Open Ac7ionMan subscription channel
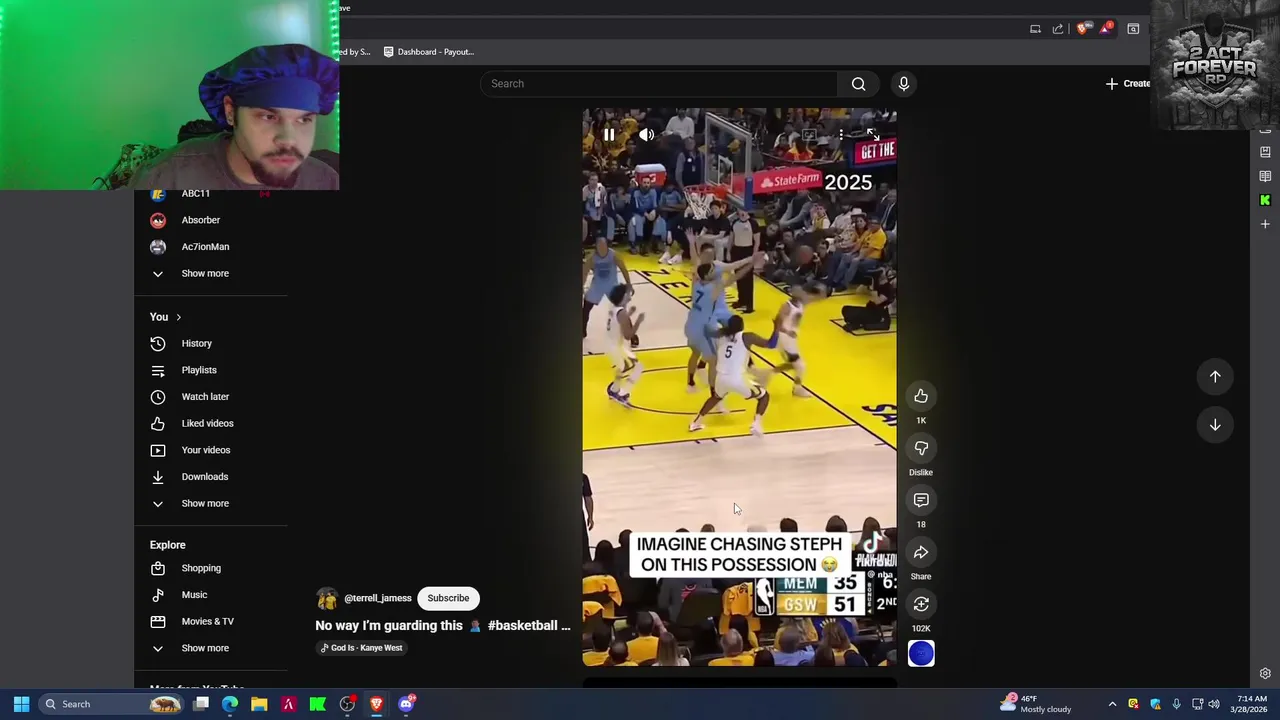The image size is (1280, 720). point(205,247)
